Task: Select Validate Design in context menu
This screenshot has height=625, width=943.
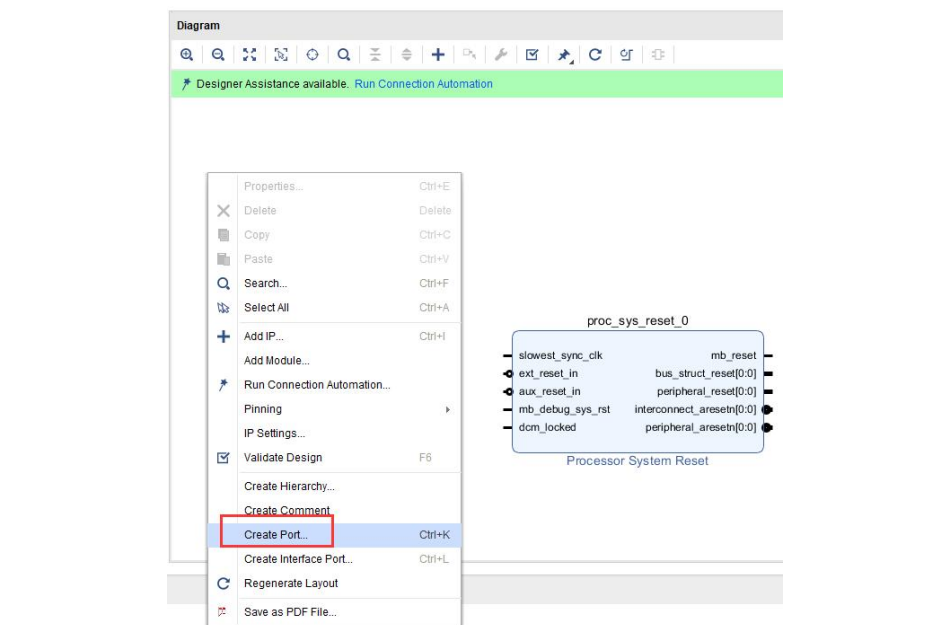Action: click(x=283, y=457)
